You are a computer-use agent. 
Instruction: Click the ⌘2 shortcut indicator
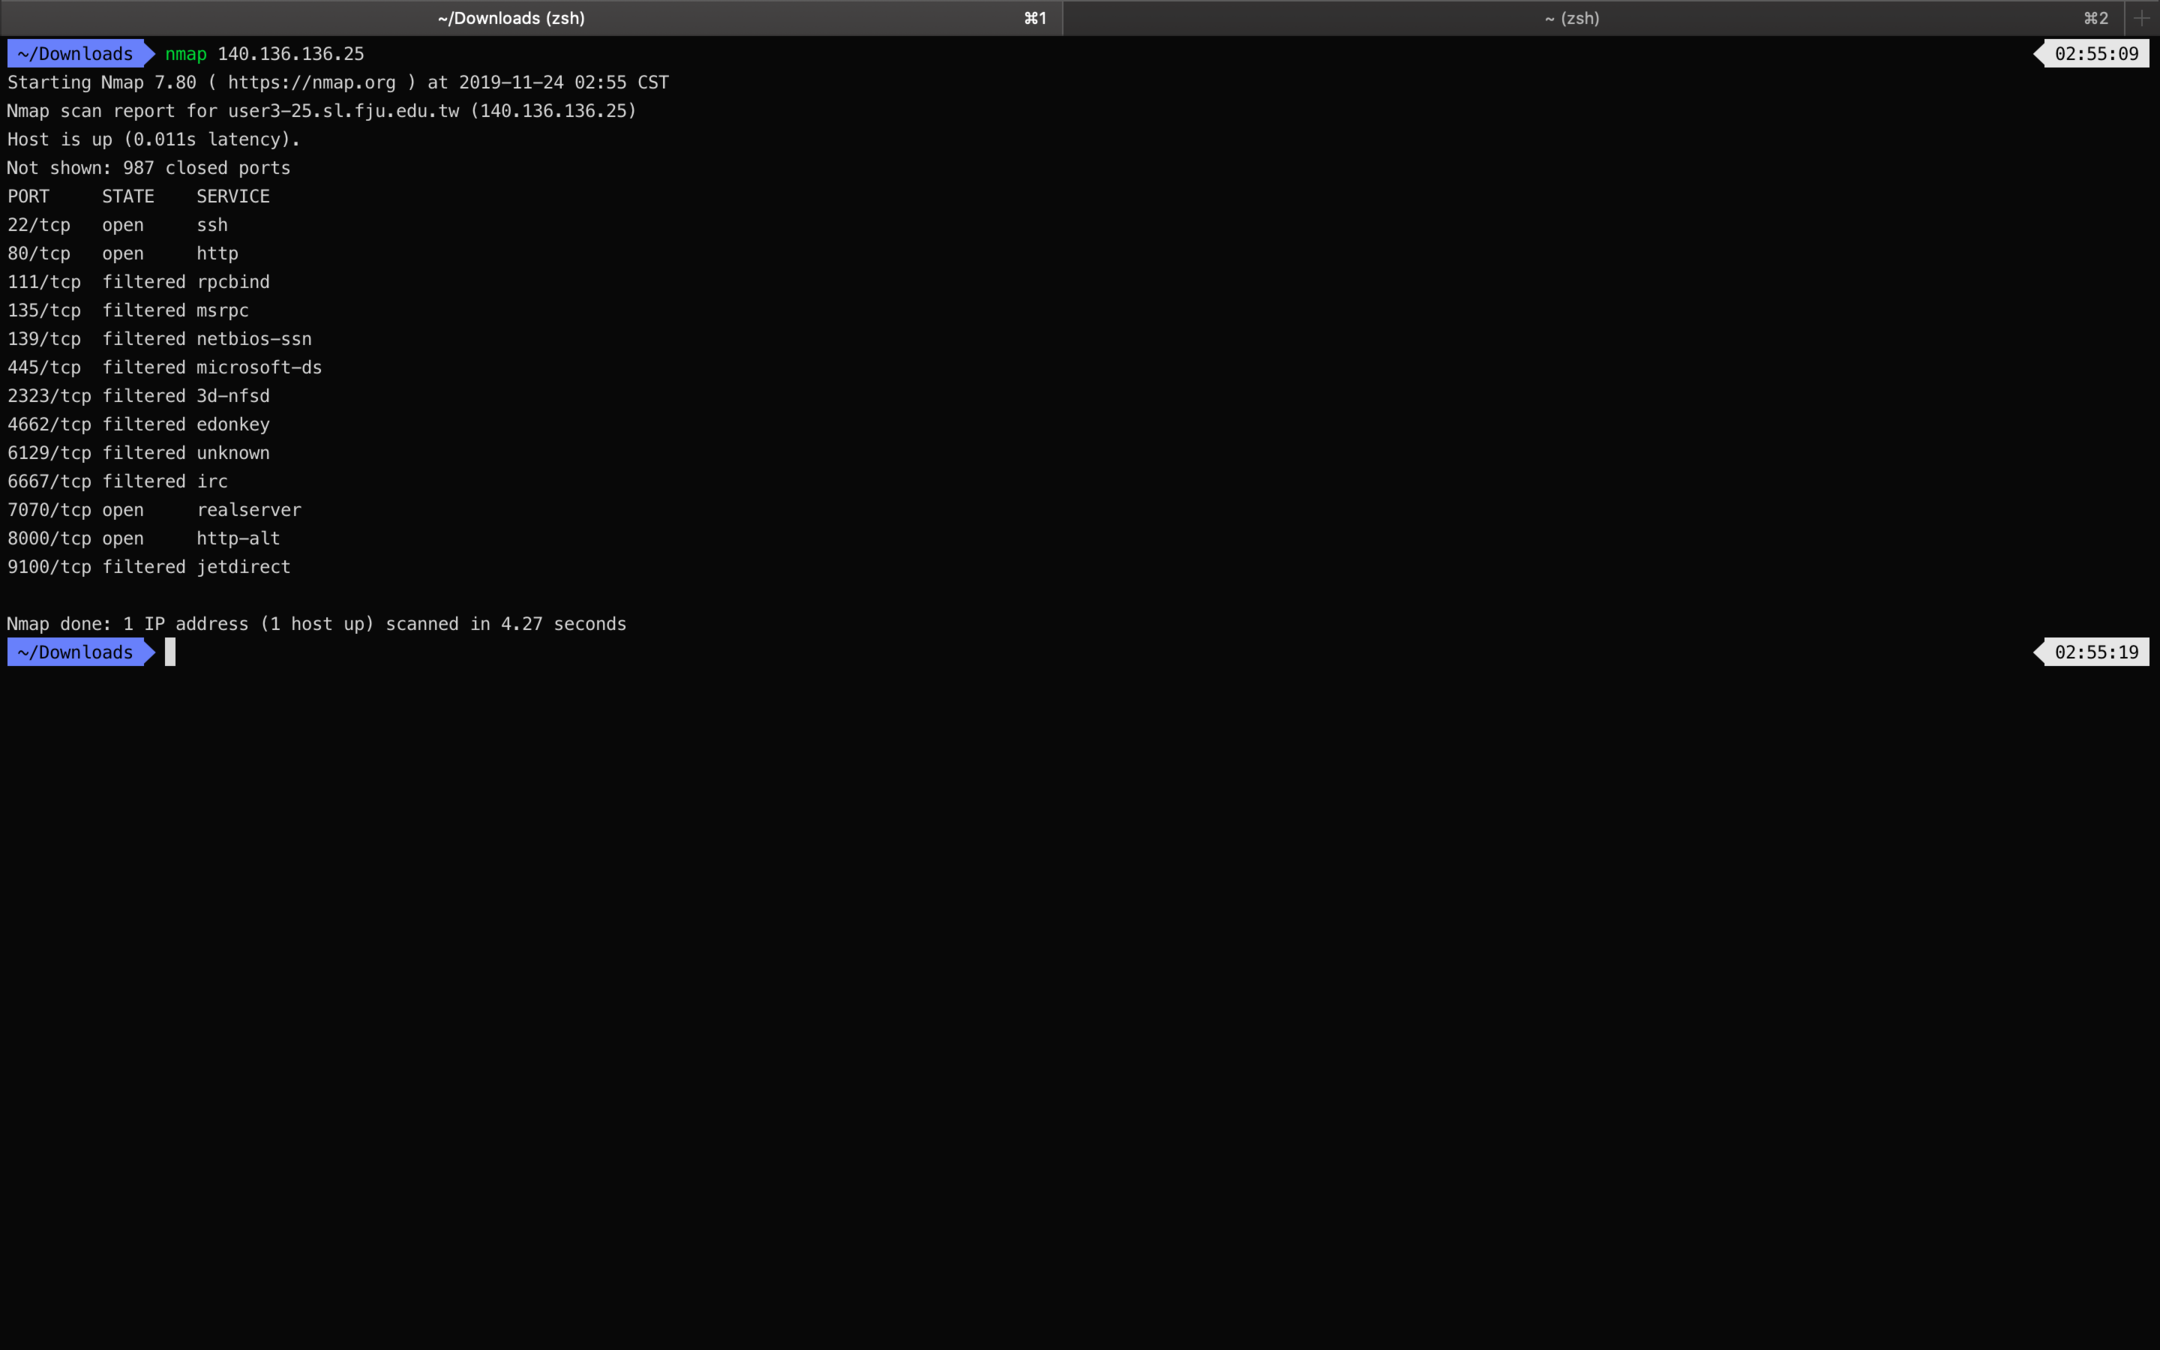(x=2096, y=18)
